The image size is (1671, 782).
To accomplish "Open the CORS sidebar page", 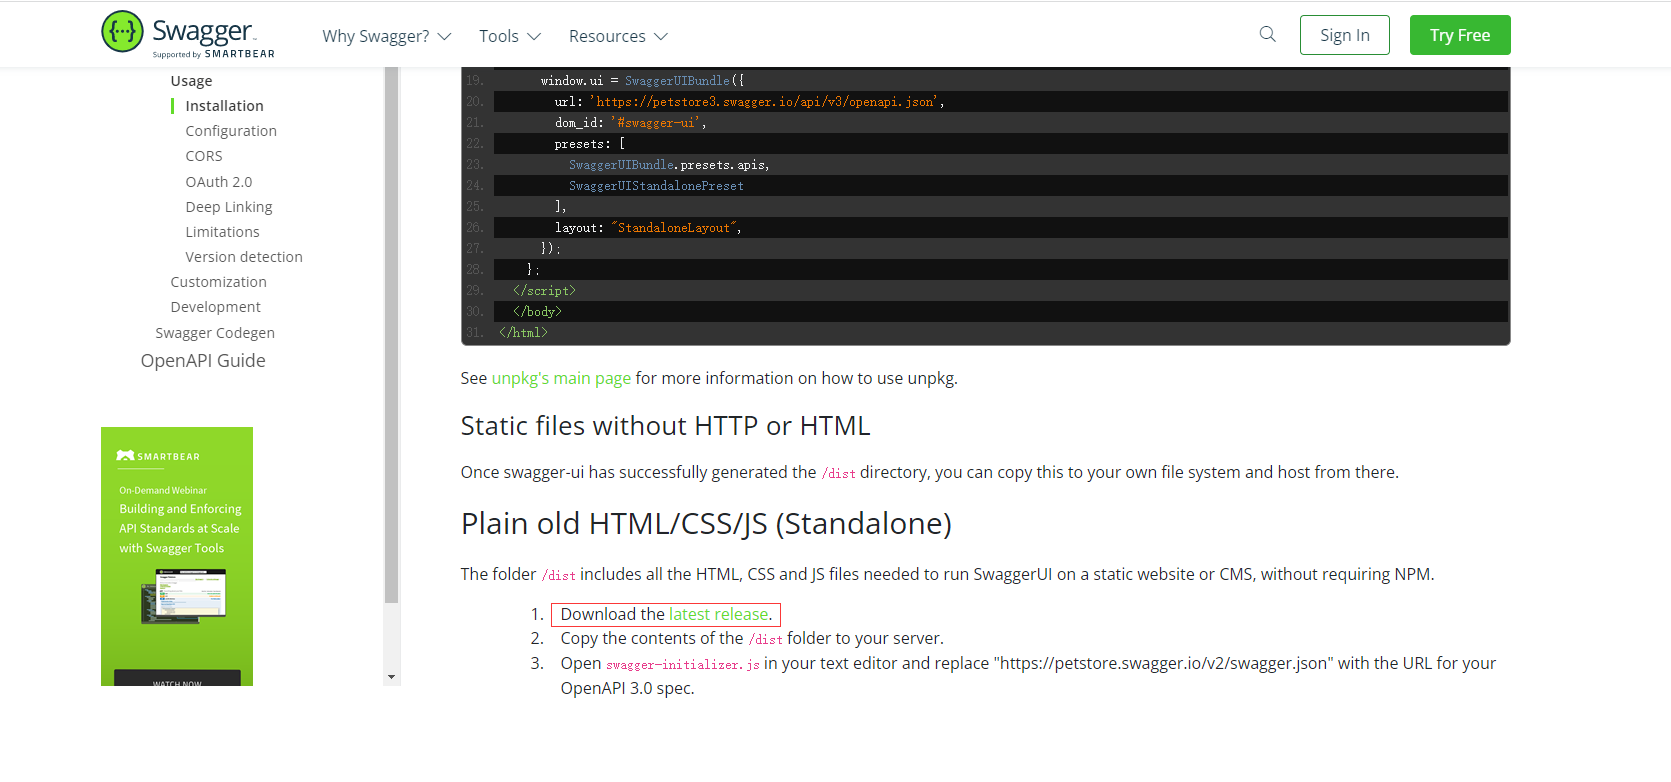I will [x=204, y=156].
